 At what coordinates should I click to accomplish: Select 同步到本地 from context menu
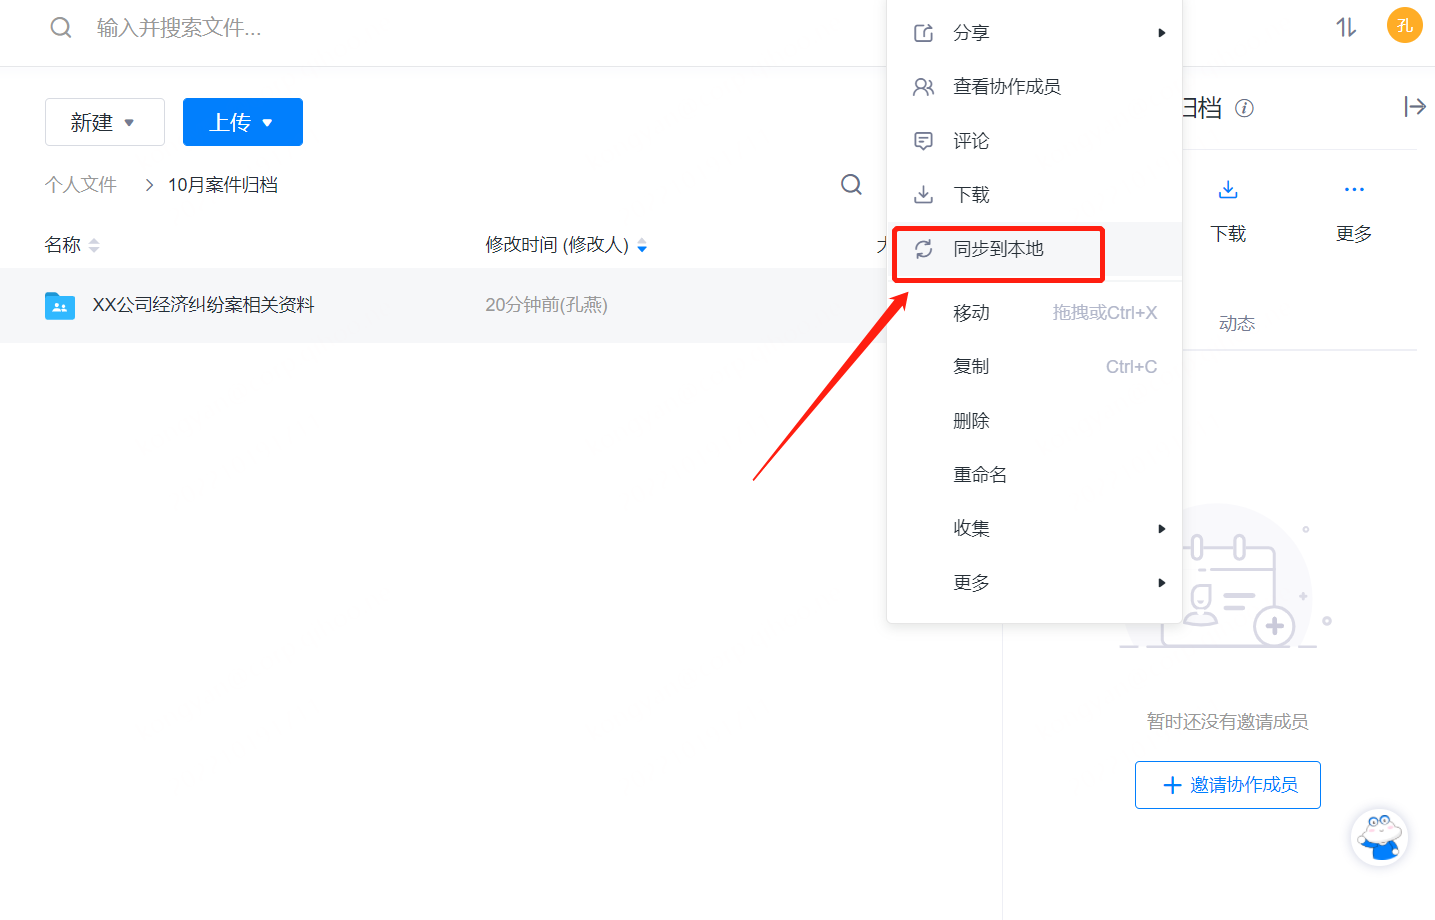(x=998, y=249)
